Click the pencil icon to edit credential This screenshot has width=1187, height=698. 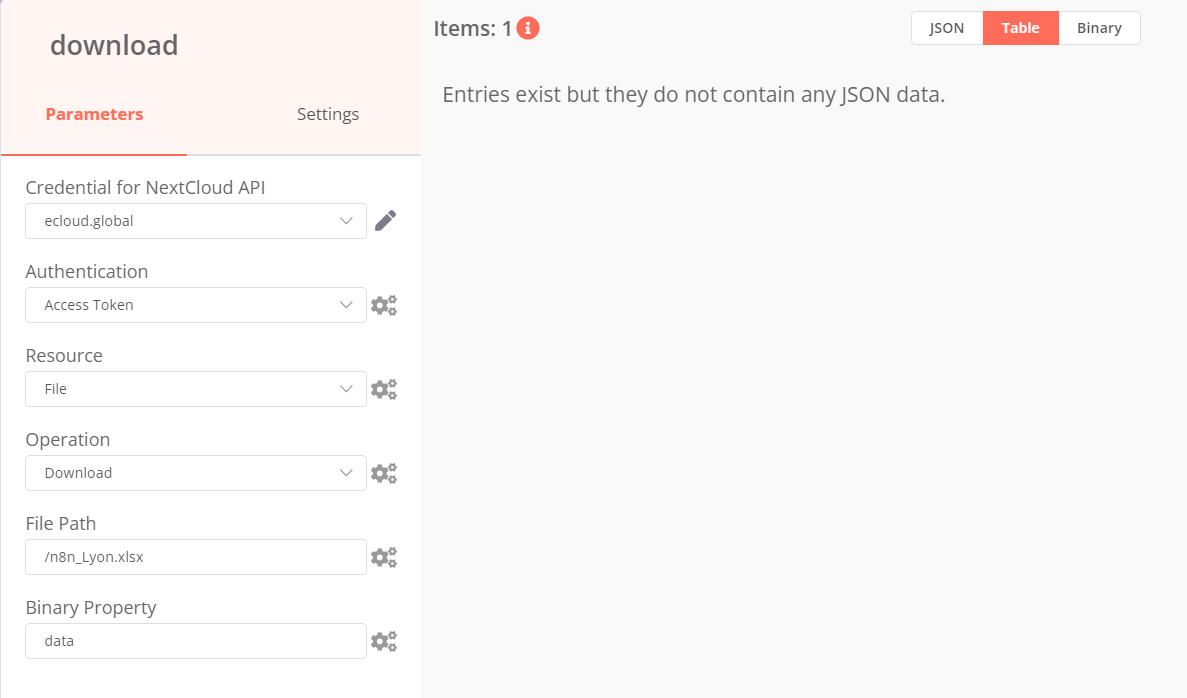click(385, 221)
